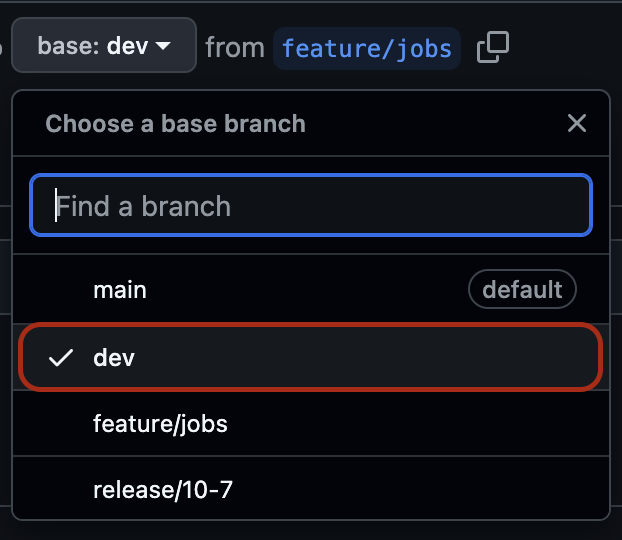The image size is (622, 540).
Task: Click the Choose a base branch heading
Action: click(176, 124)
